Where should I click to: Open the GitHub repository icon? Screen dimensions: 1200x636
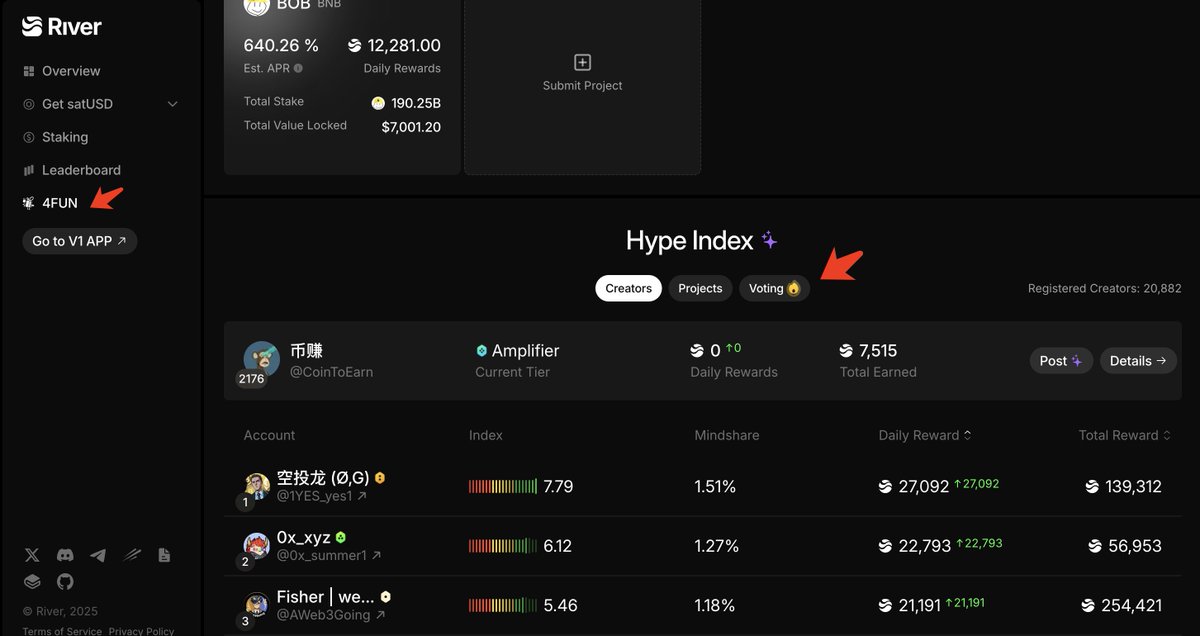65,581
